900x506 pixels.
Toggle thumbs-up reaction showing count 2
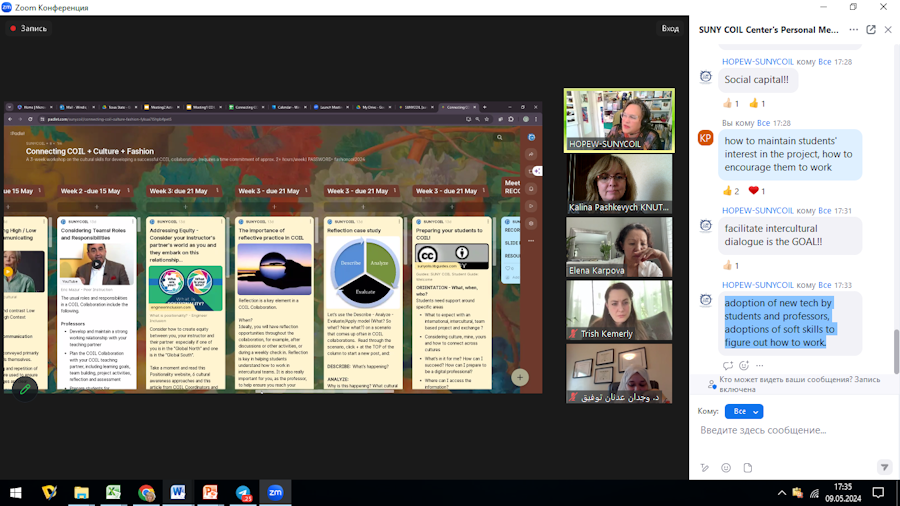tap(731, 190)
